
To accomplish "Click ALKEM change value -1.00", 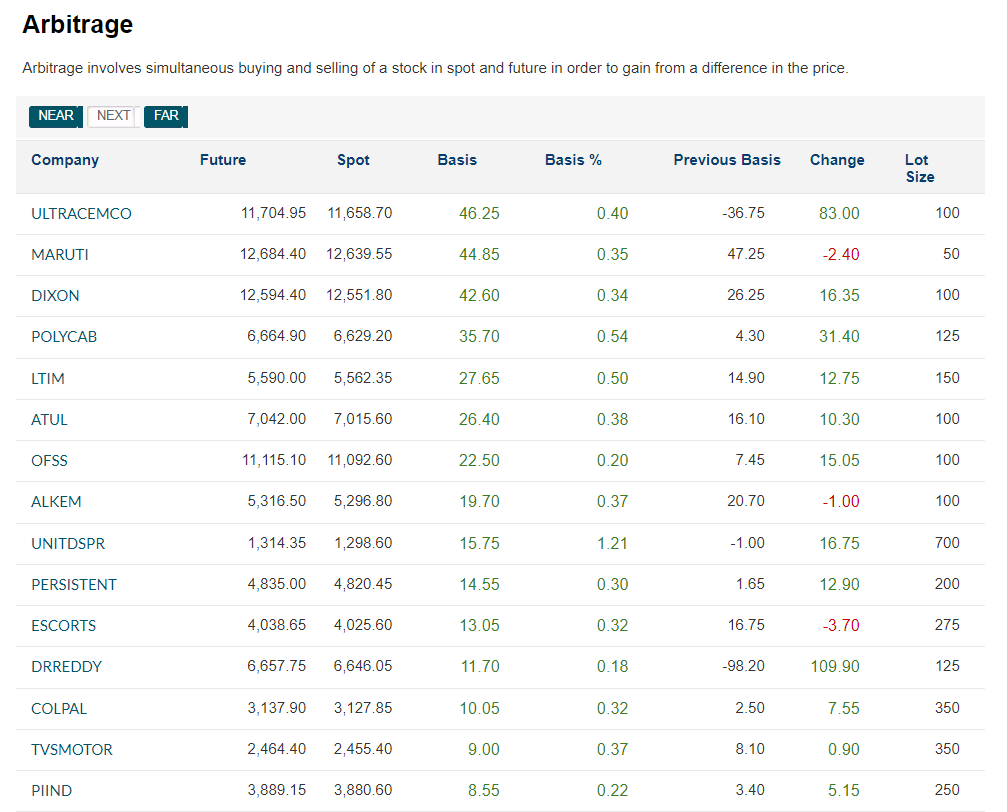I will click(x=841, y=502).
